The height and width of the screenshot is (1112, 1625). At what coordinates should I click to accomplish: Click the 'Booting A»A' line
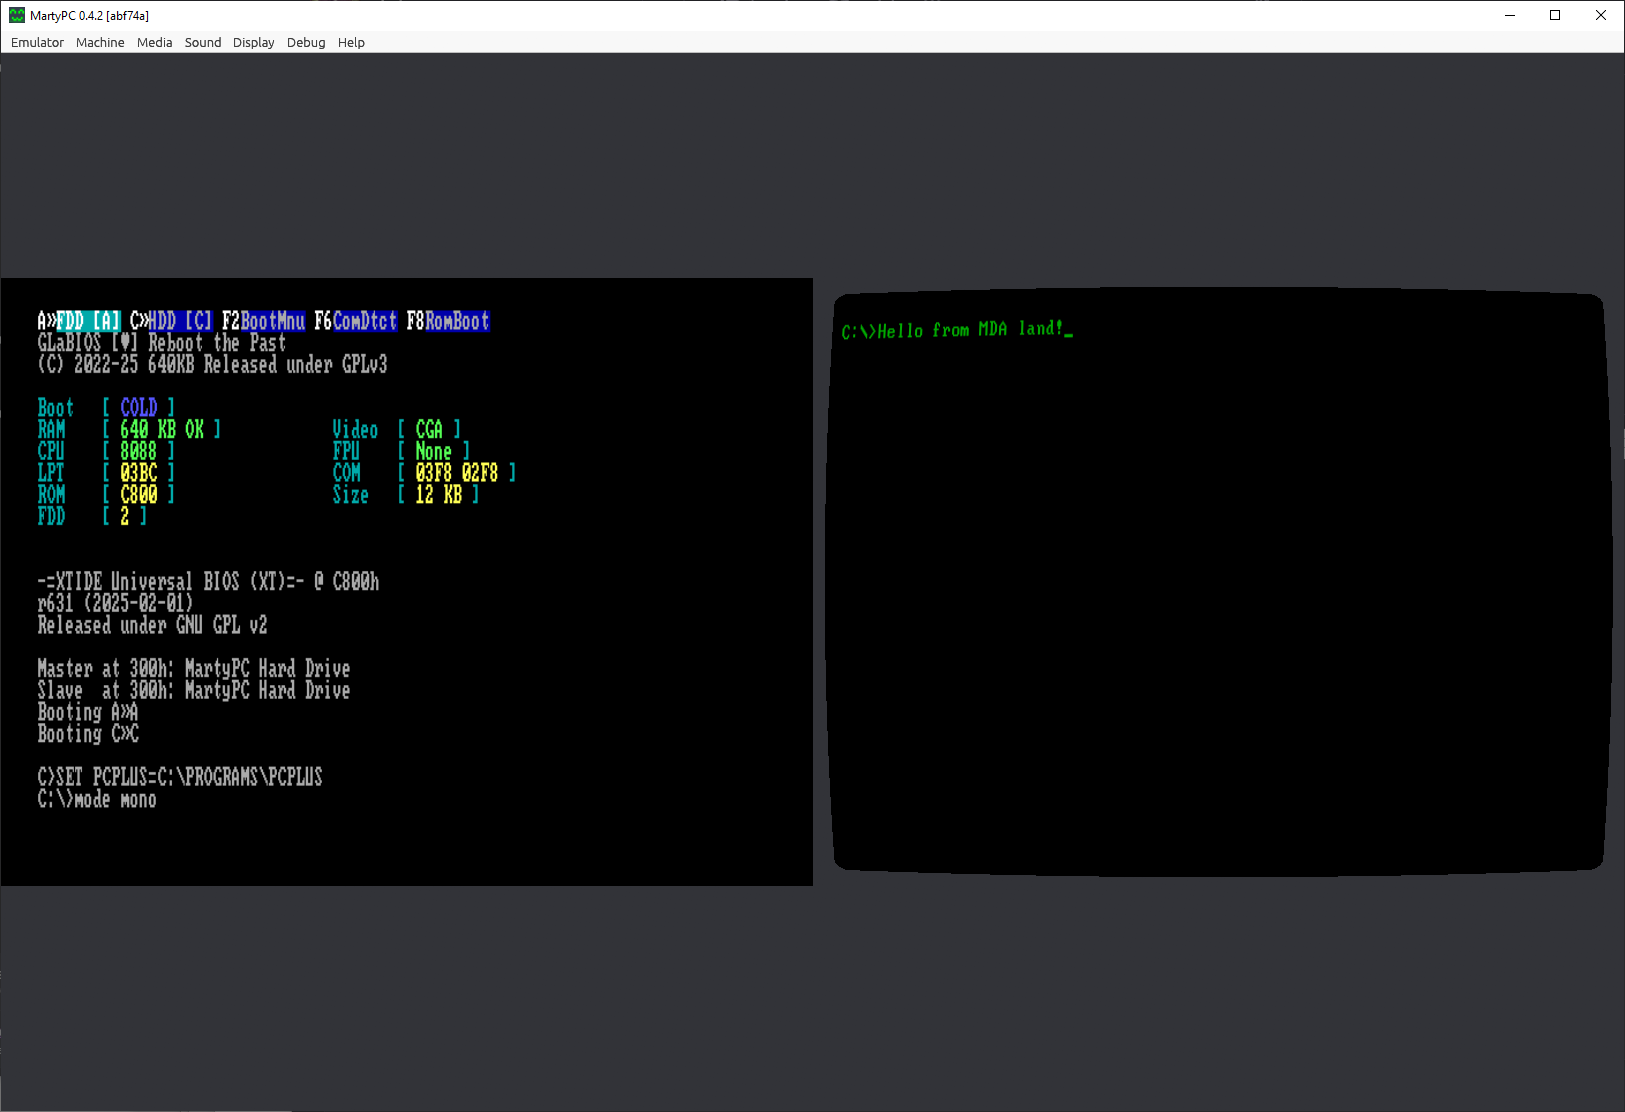coord(88,712)
